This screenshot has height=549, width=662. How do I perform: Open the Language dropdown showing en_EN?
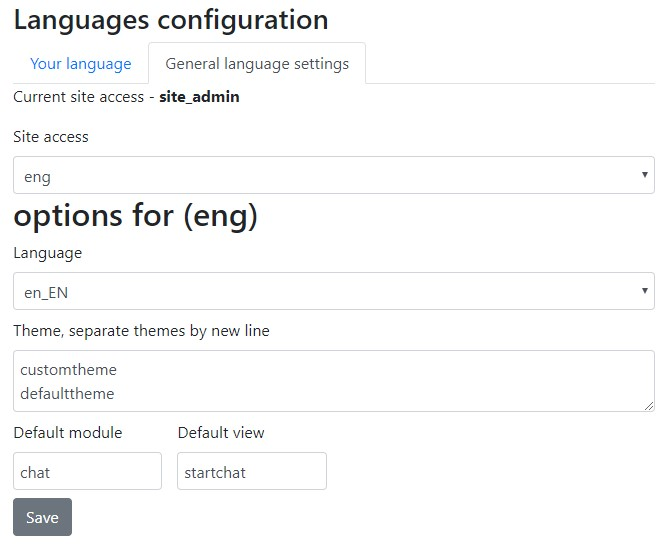click(x=334, y=291)
